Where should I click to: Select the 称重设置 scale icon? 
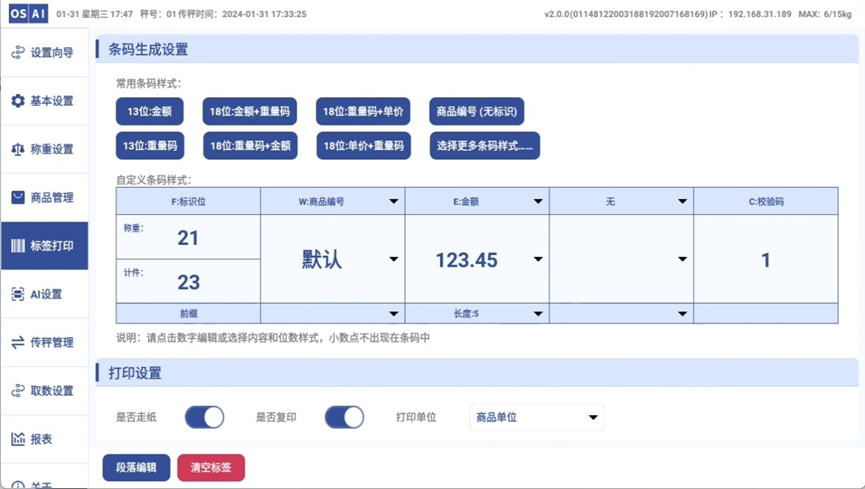(x=18, y=149)
